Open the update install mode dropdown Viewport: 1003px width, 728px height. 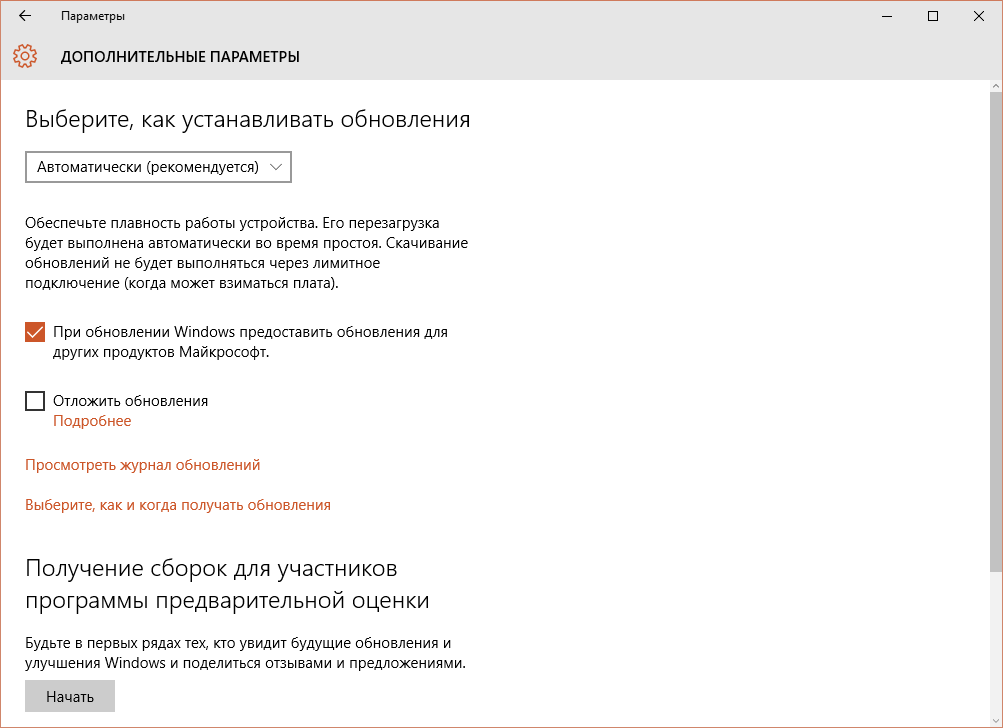click(158, 167)
